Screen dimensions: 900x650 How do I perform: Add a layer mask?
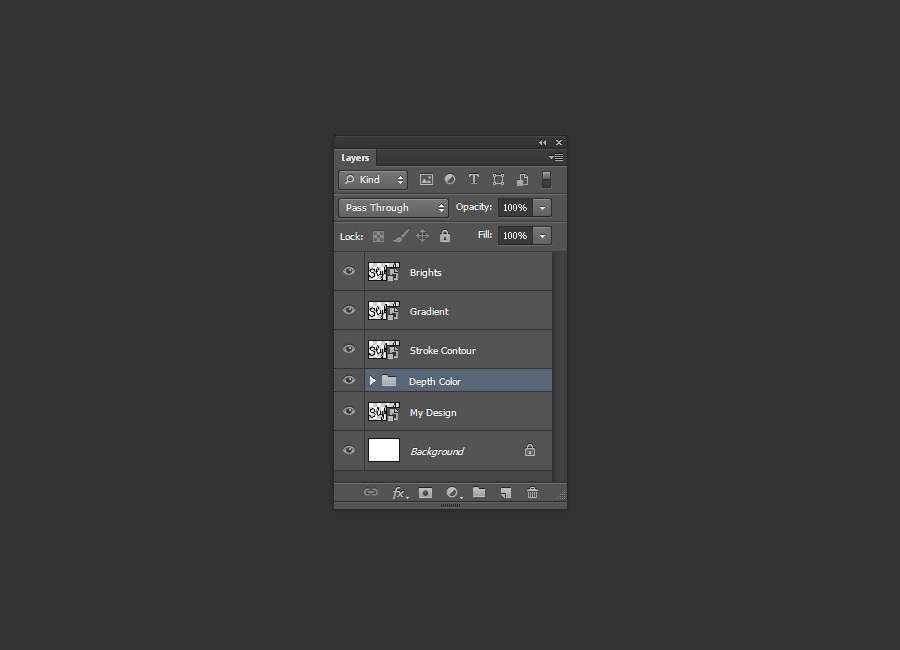425,492
